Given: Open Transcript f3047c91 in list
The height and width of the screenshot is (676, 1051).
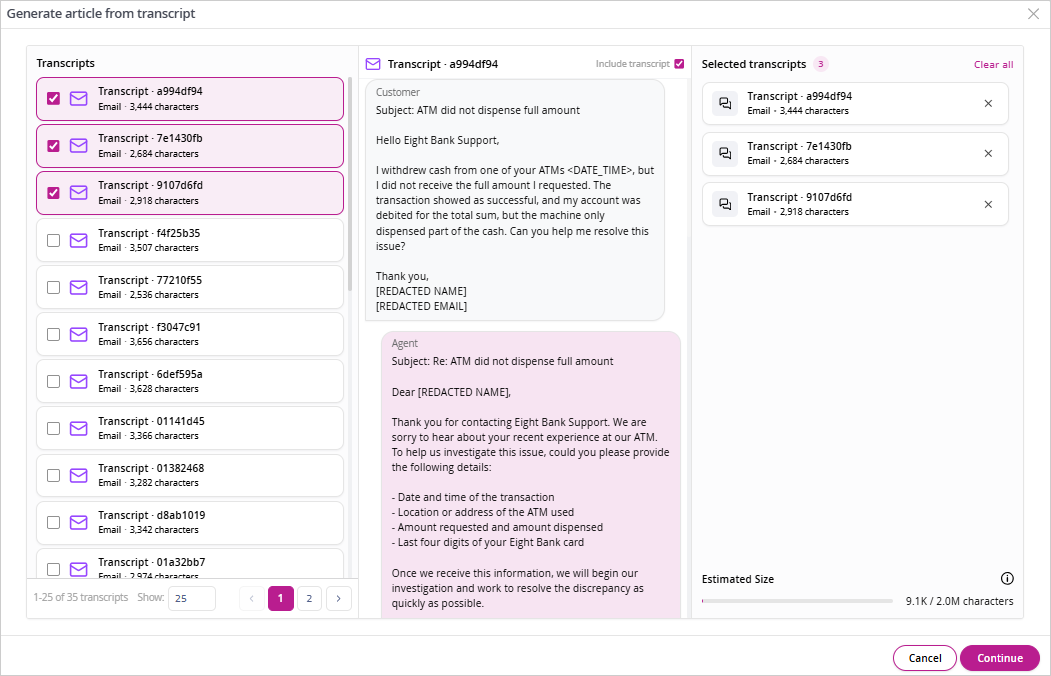Looking at the screenshot, I should [x=190, y=334].
